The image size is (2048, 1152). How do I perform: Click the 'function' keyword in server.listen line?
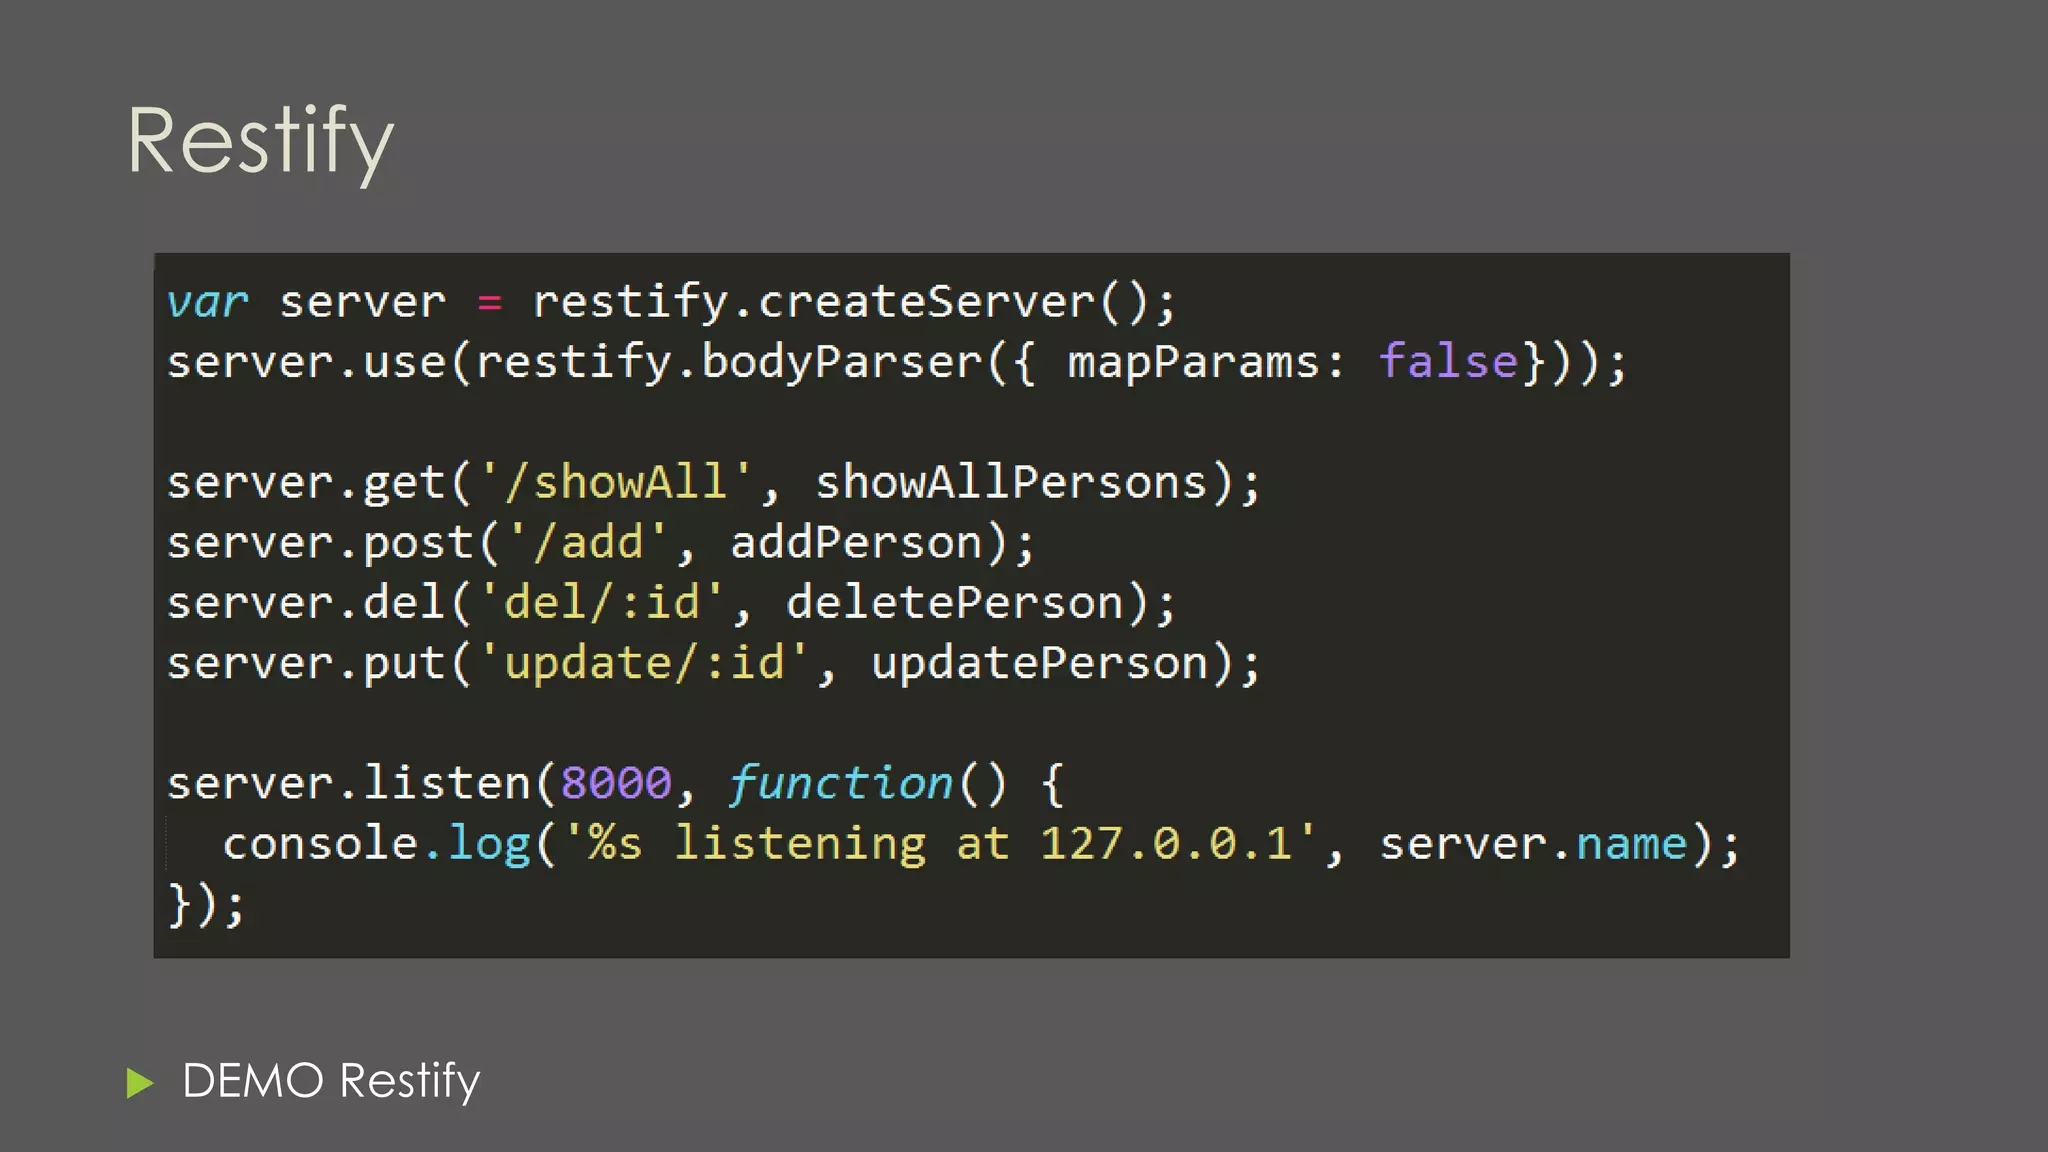pos(840,783)
